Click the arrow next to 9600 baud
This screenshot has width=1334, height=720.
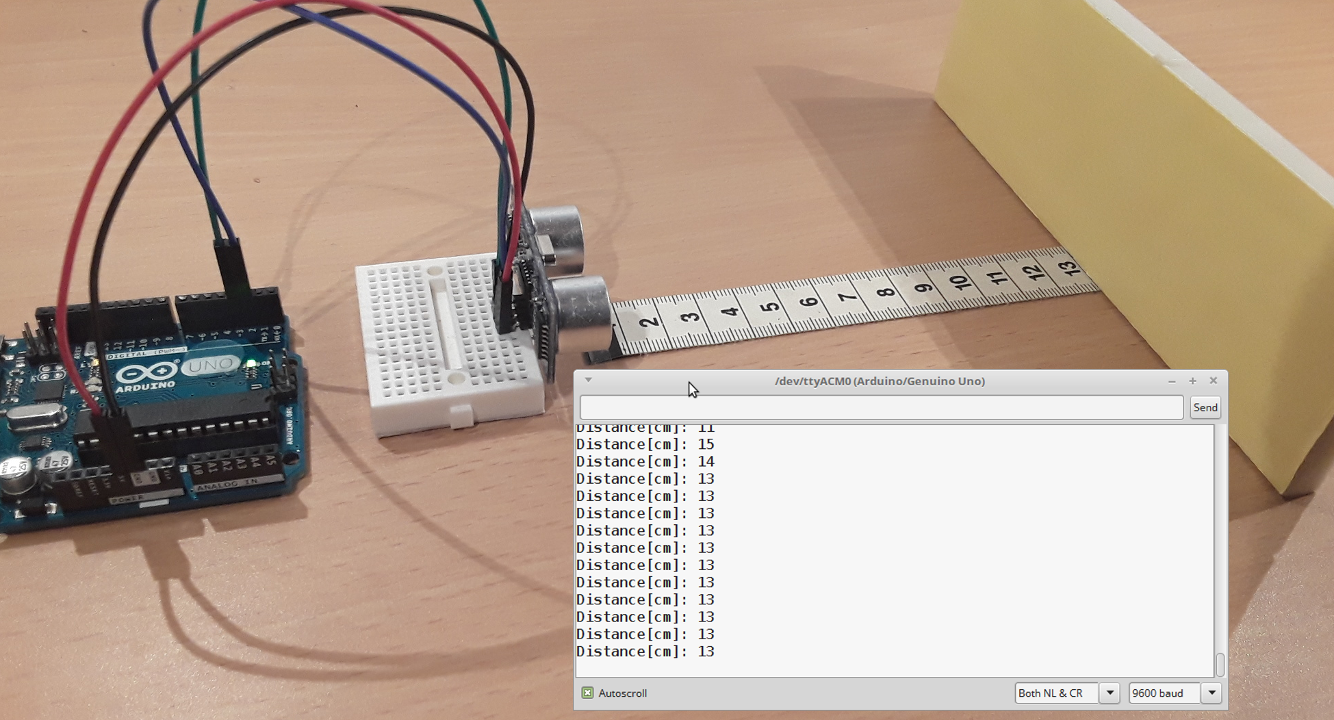pos(1212,693)
